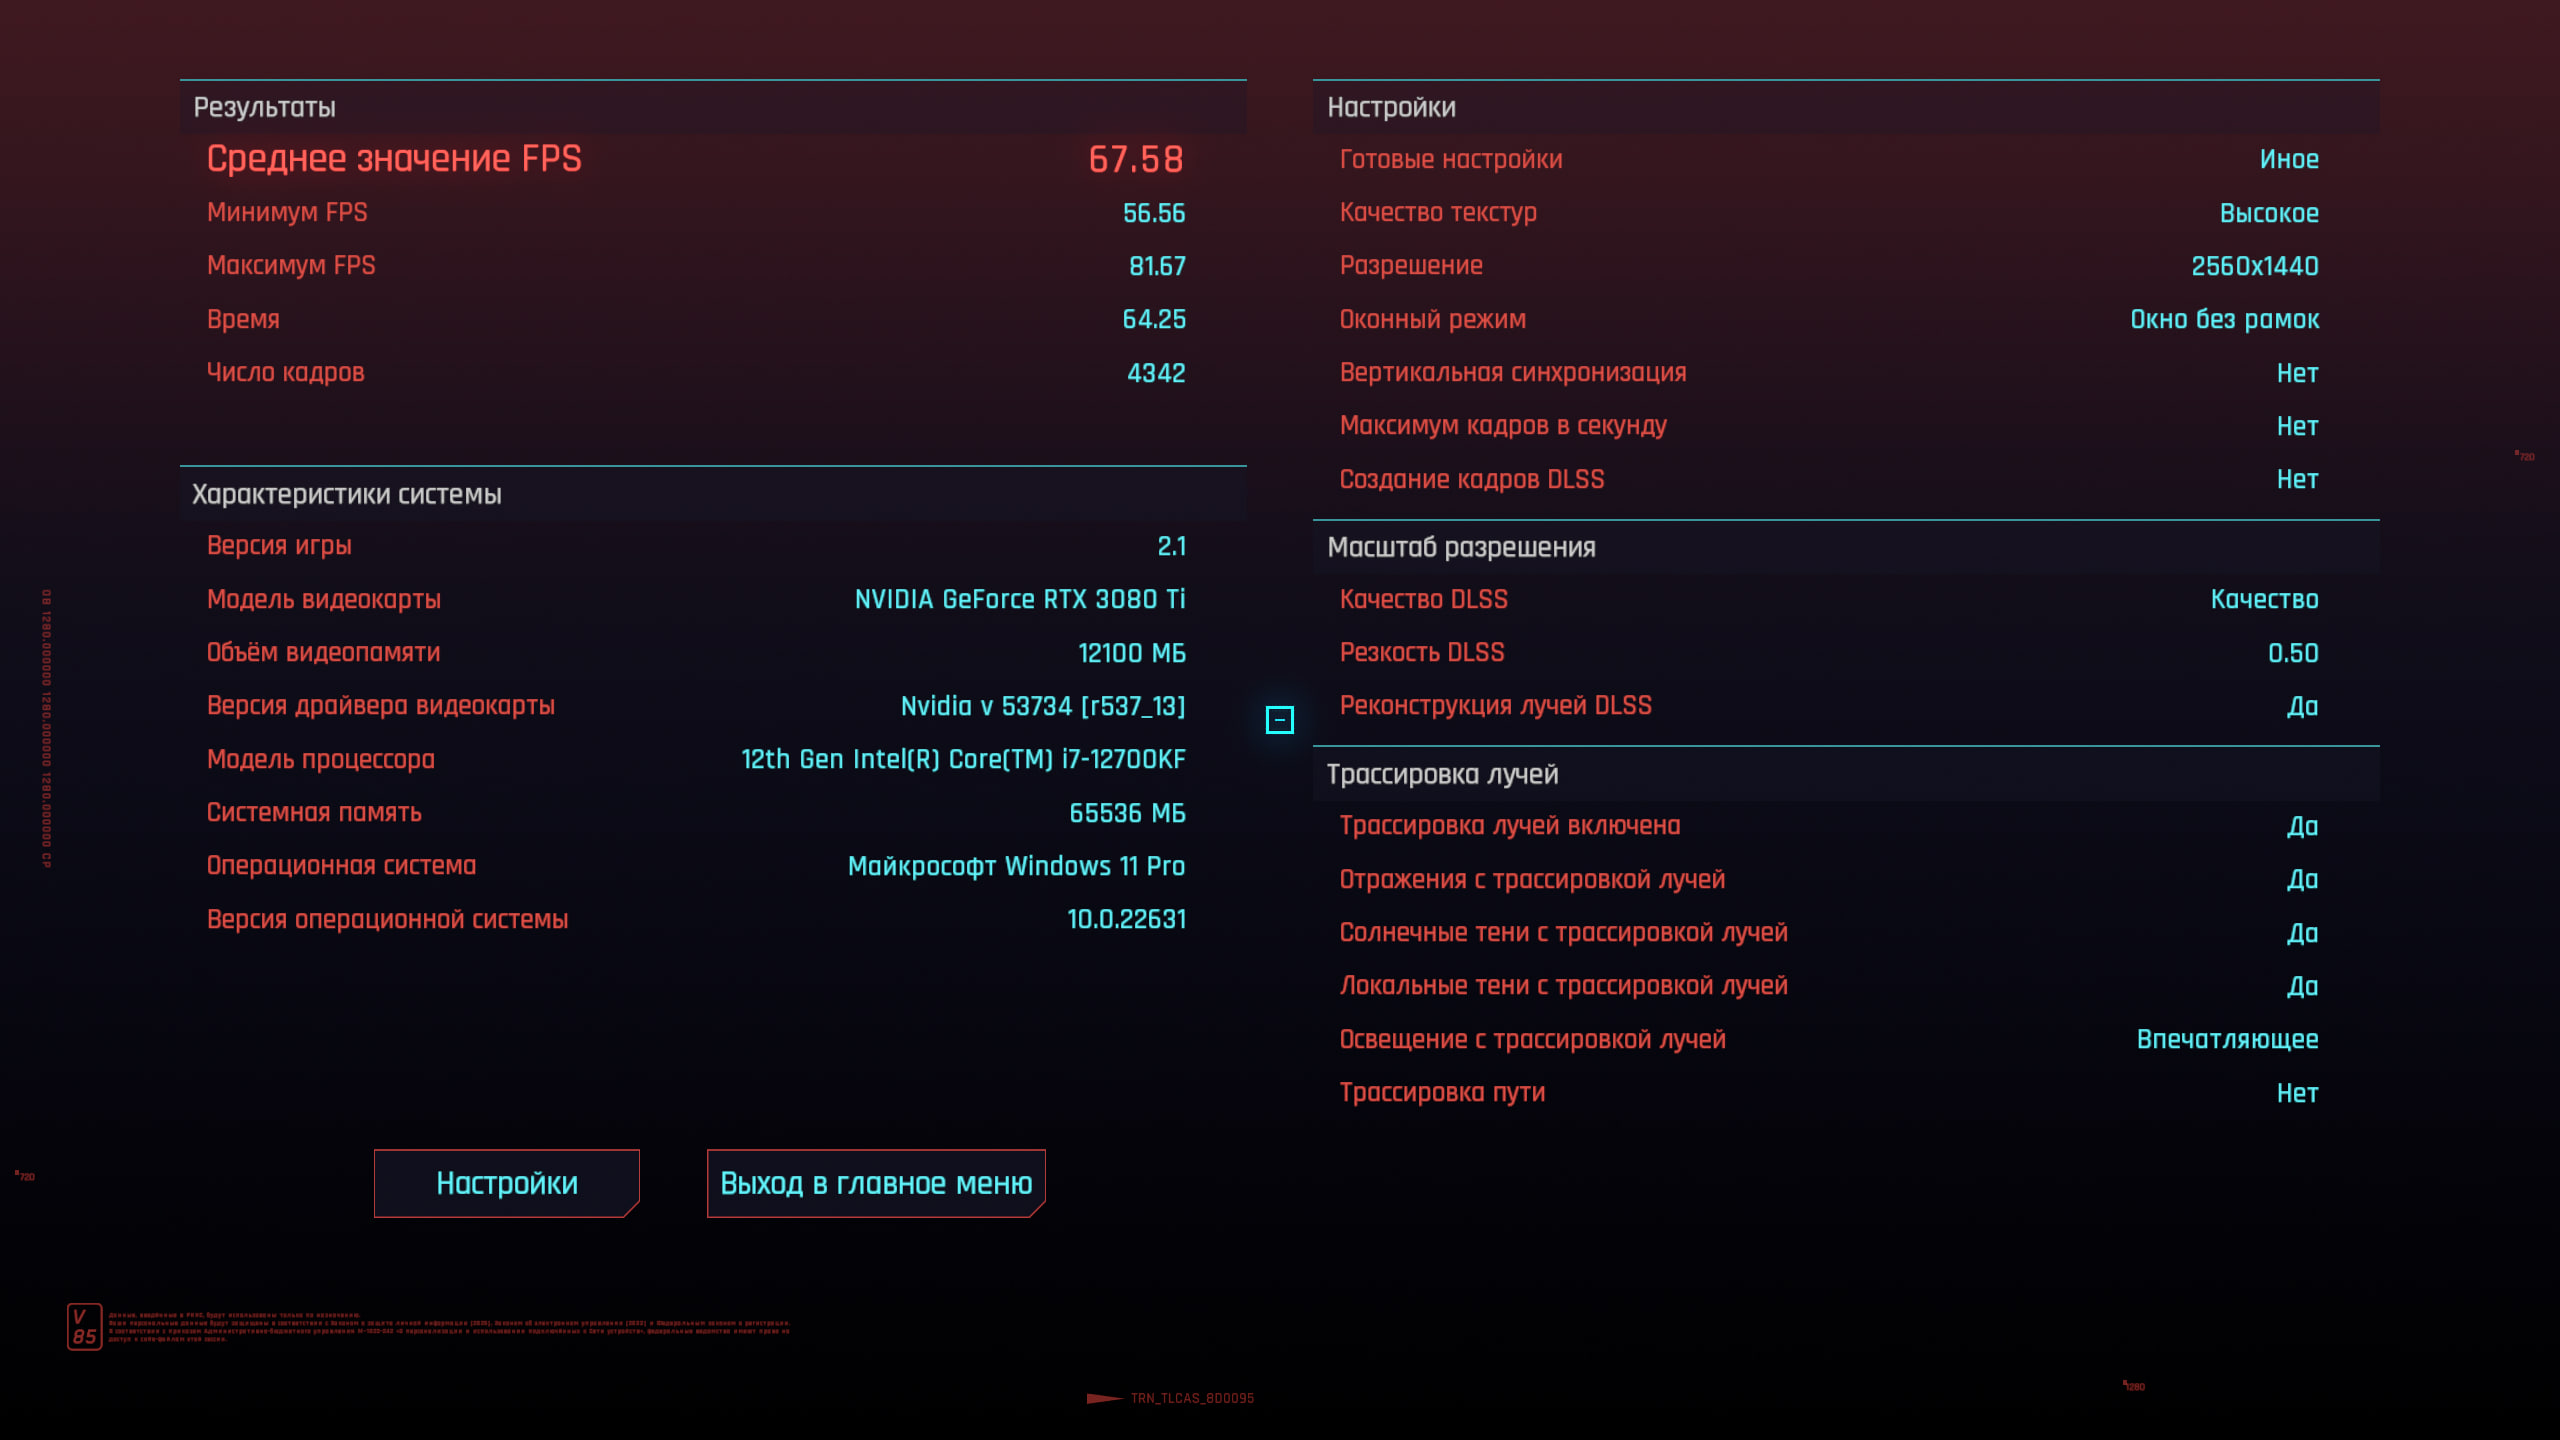
Task: Open the Качество текстур value Высокое
Action: pyautogui.click(x=2268, y=213)
